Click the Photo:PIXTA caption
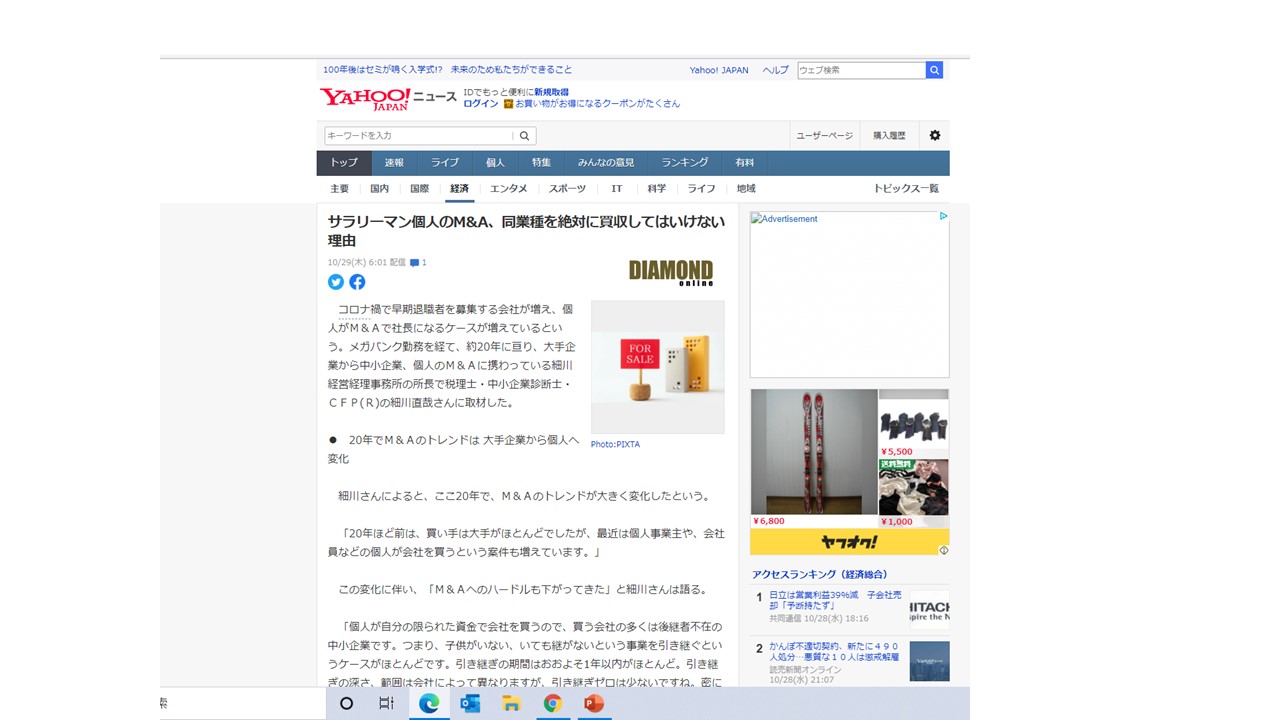 click(x=615, y=444)
